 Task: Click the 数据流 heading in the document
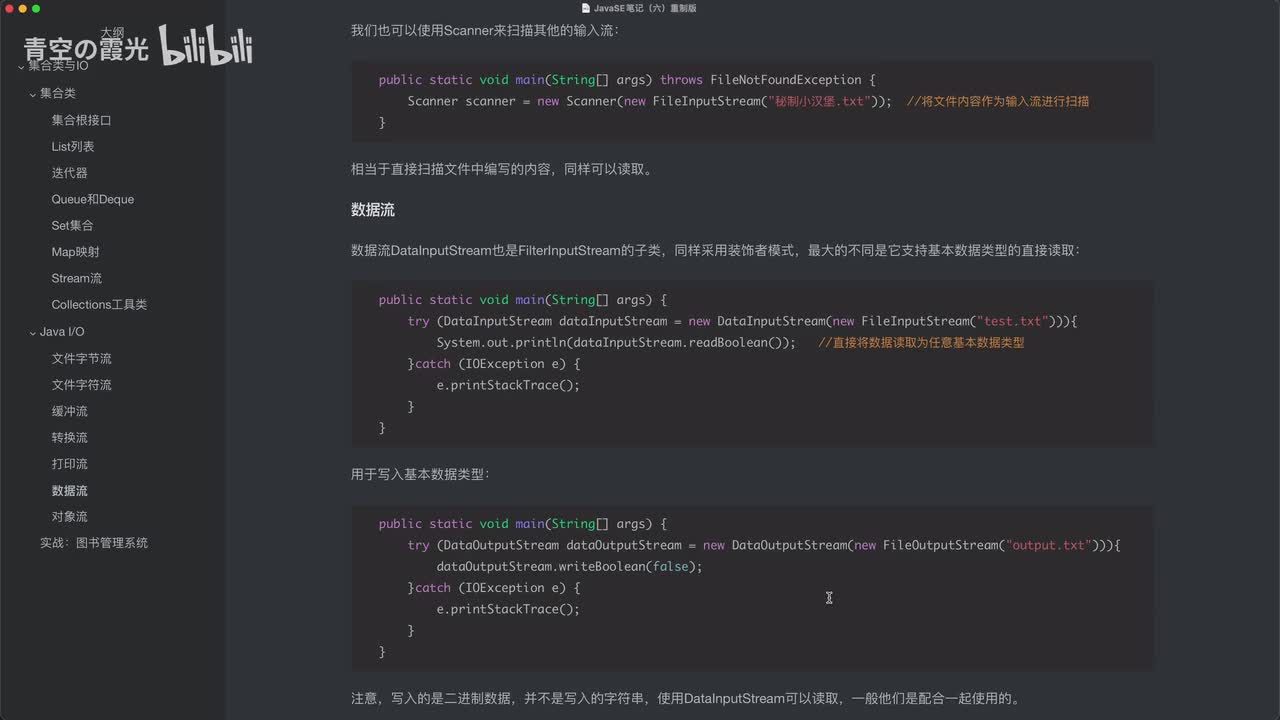coord(372,210)
